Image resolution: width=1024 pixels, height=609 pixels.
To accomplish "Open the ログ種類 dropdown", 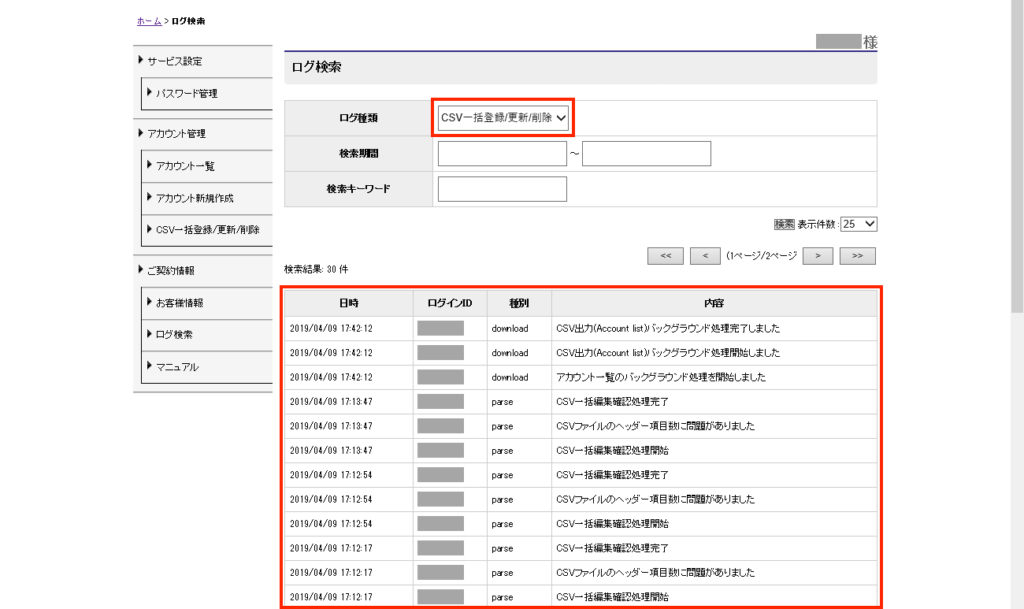I will tap(504, 118).
